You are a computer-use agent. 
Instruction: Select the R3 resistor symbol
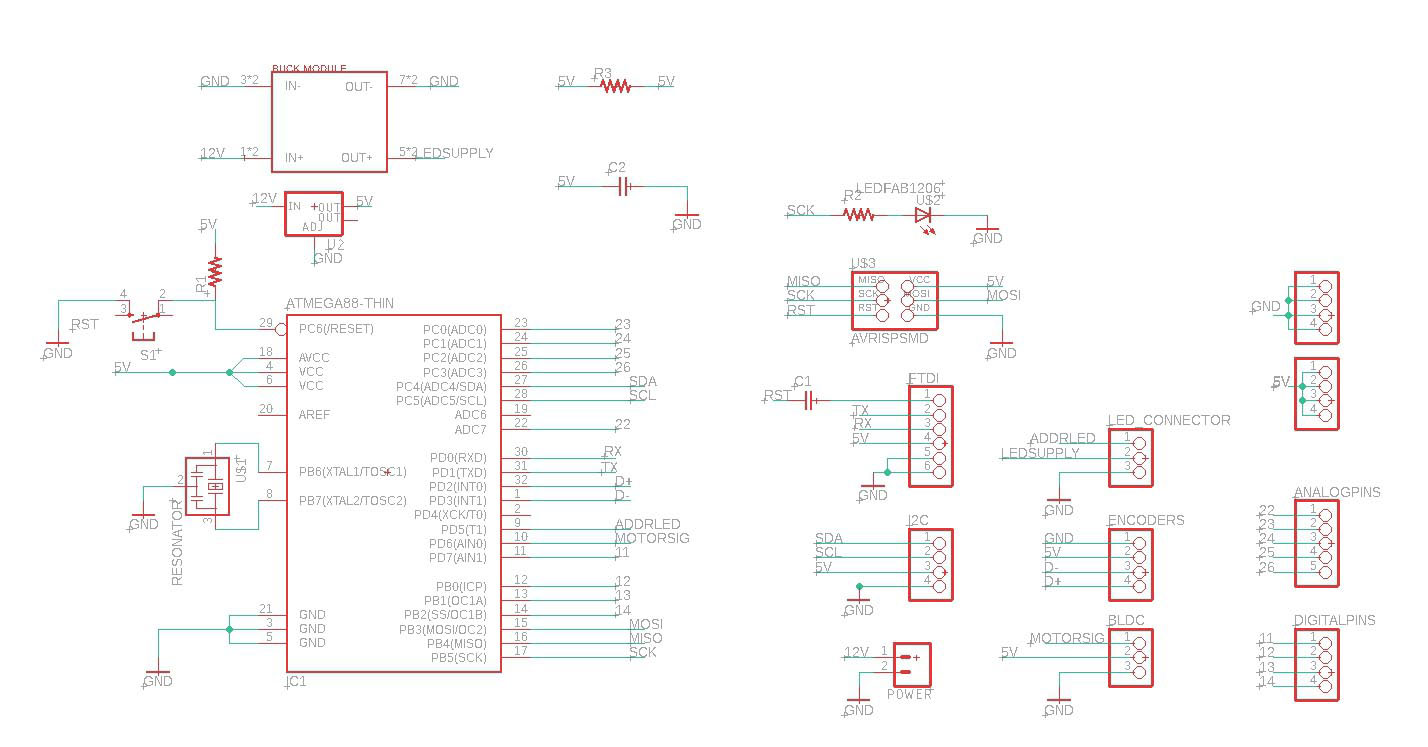[615, 87]
